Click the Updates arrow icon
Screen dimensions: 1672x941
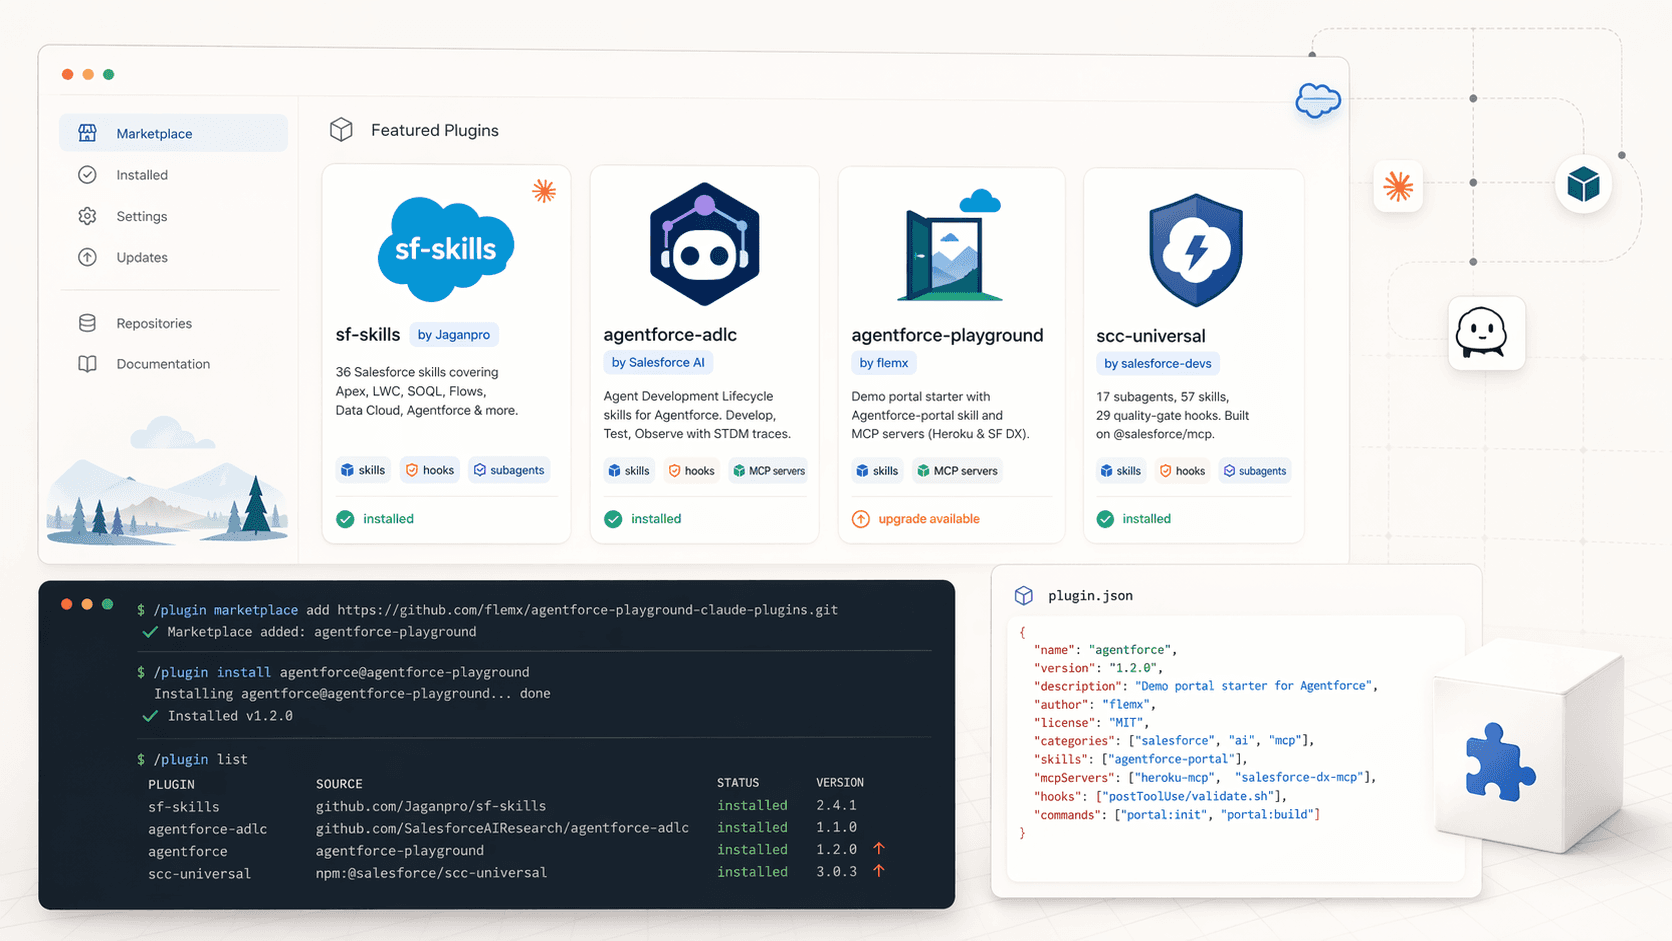[x=88, y=257]
